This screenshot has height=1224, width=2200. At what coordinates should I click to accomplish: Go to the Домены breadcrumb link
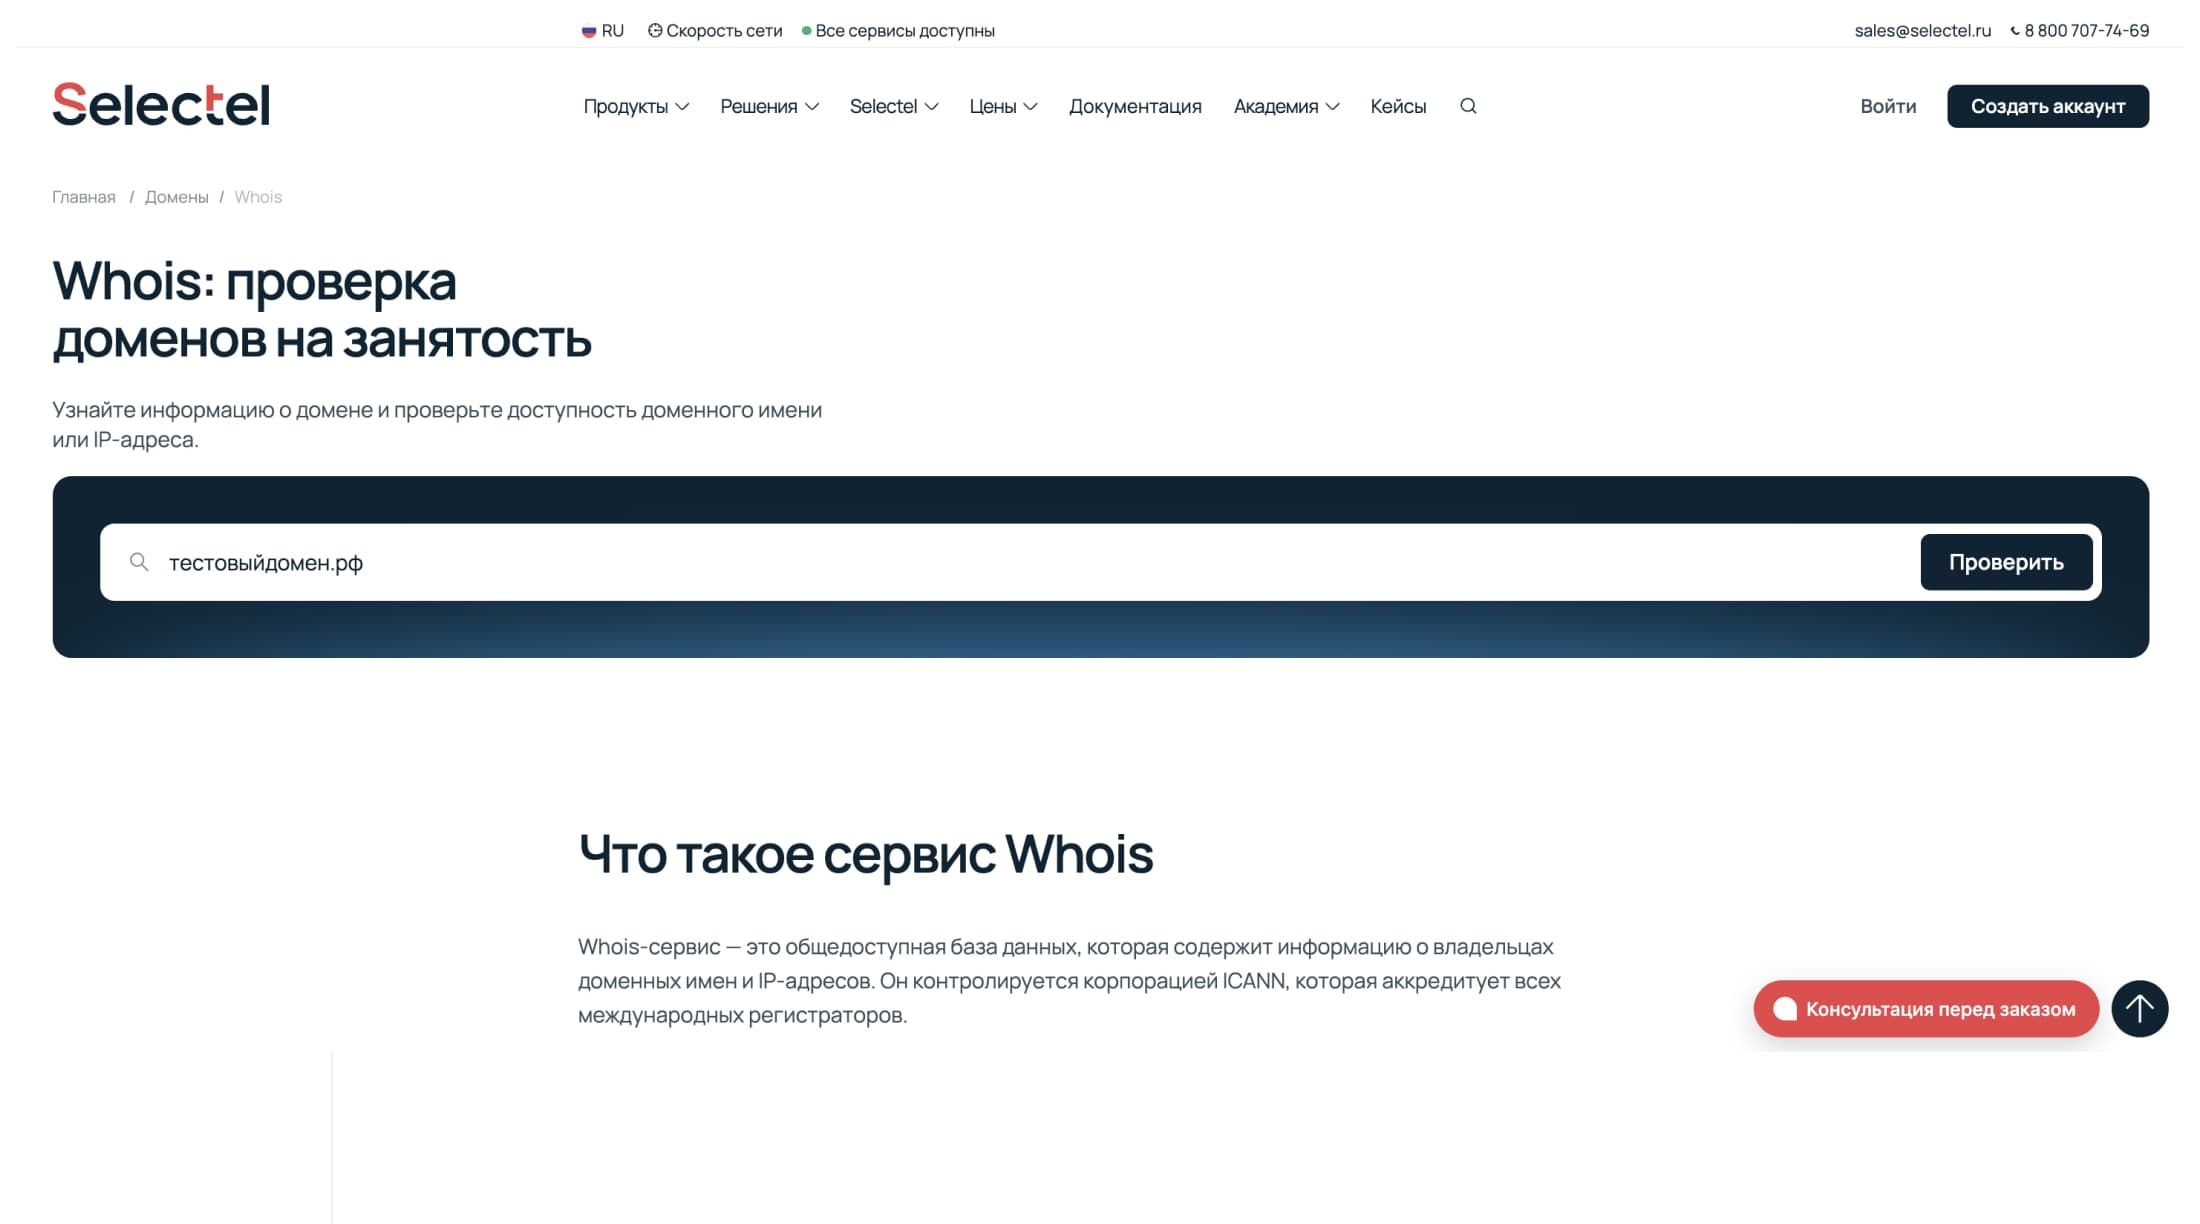click(x=176, y=197)
